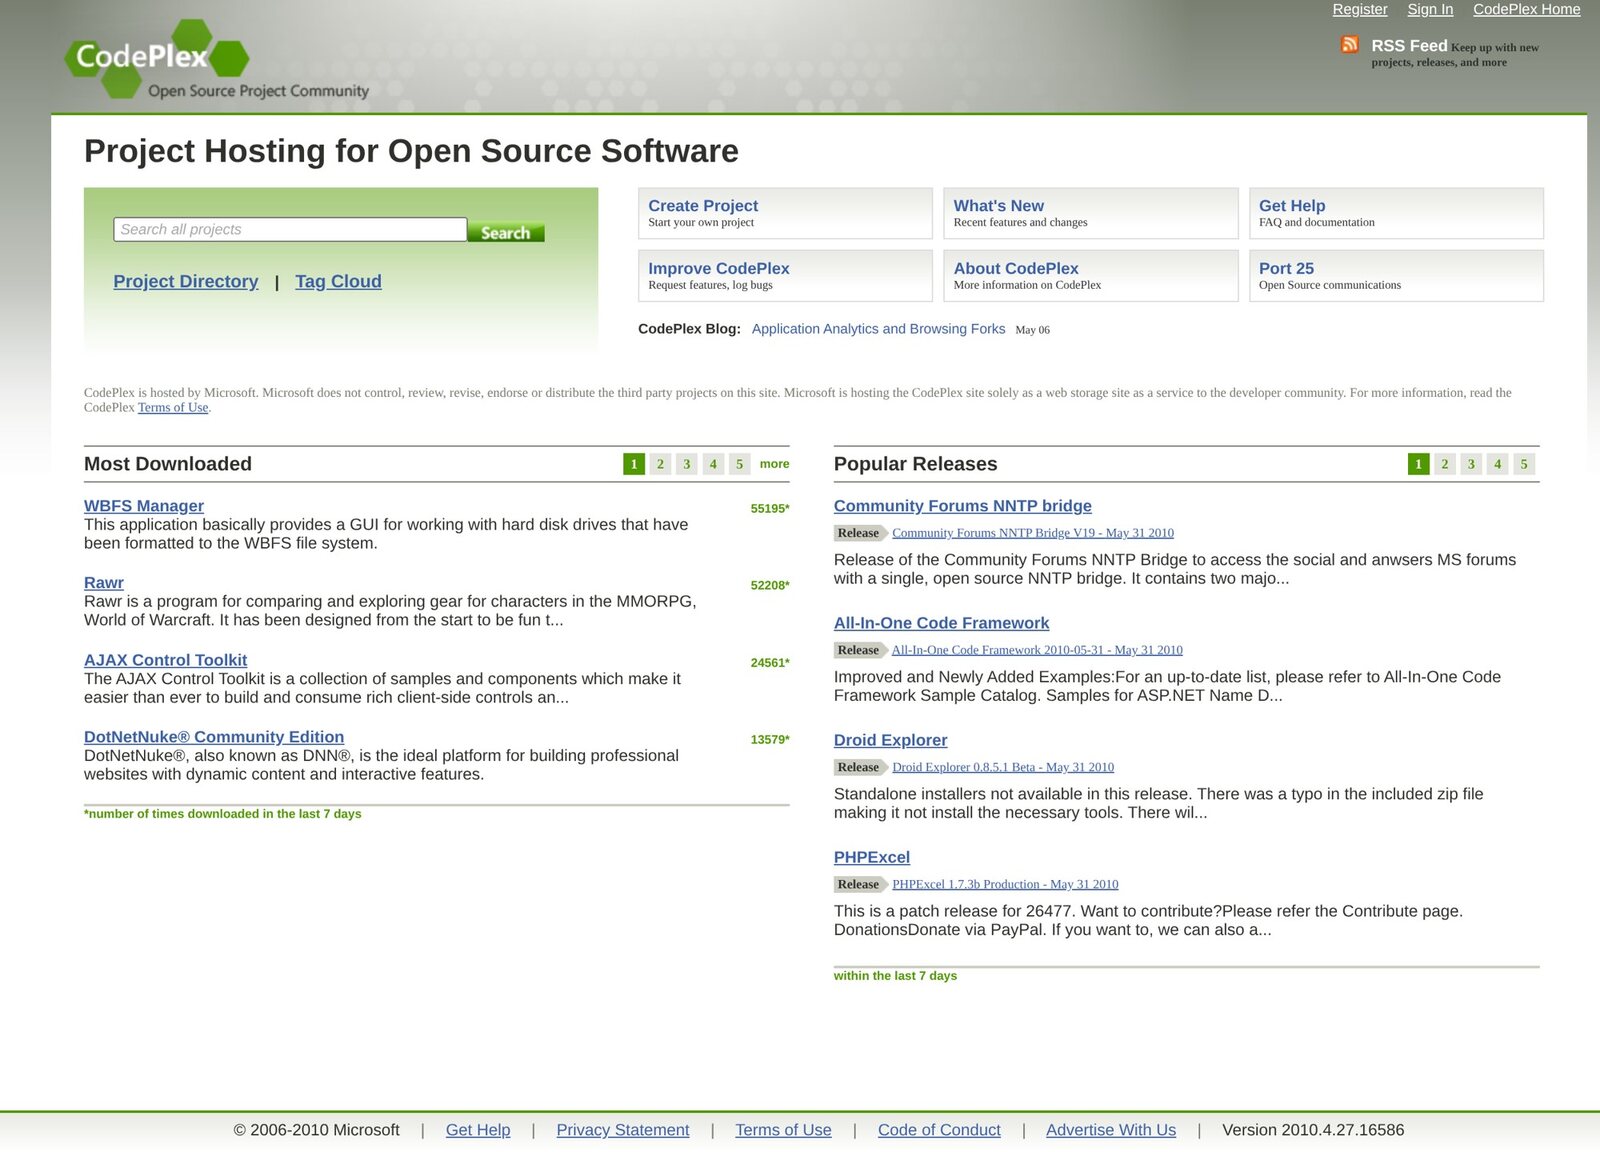Viewport: 1600px width, 1152px height.
Task: Click the Version 2010.4.27.16586 text
Action: [x=1313, y=1130]
